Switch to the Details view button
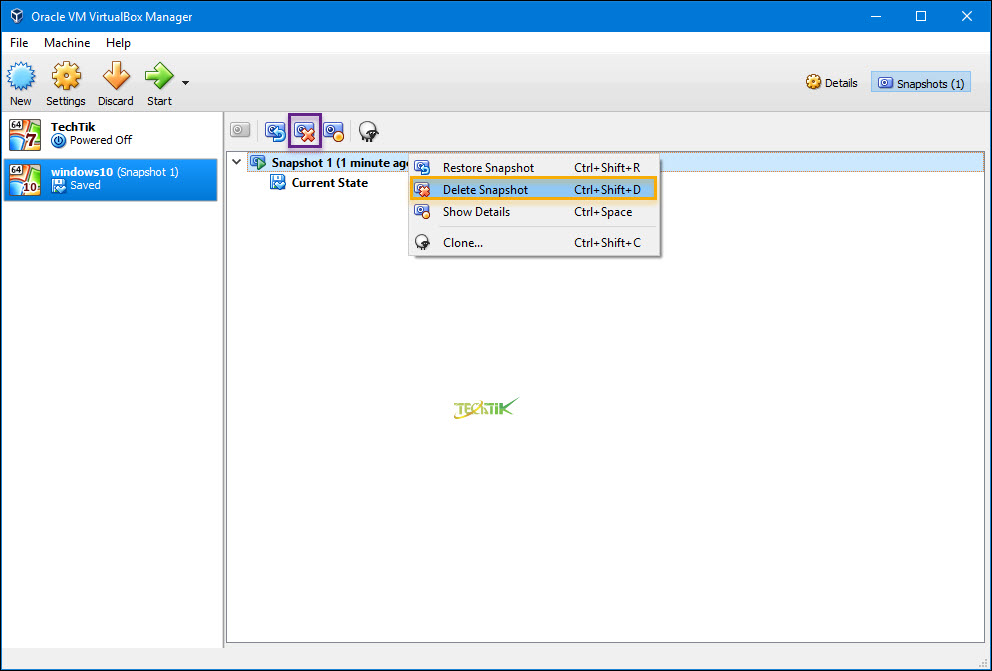The width and height of the screenshot is (992, 671). tap(832, 83)
